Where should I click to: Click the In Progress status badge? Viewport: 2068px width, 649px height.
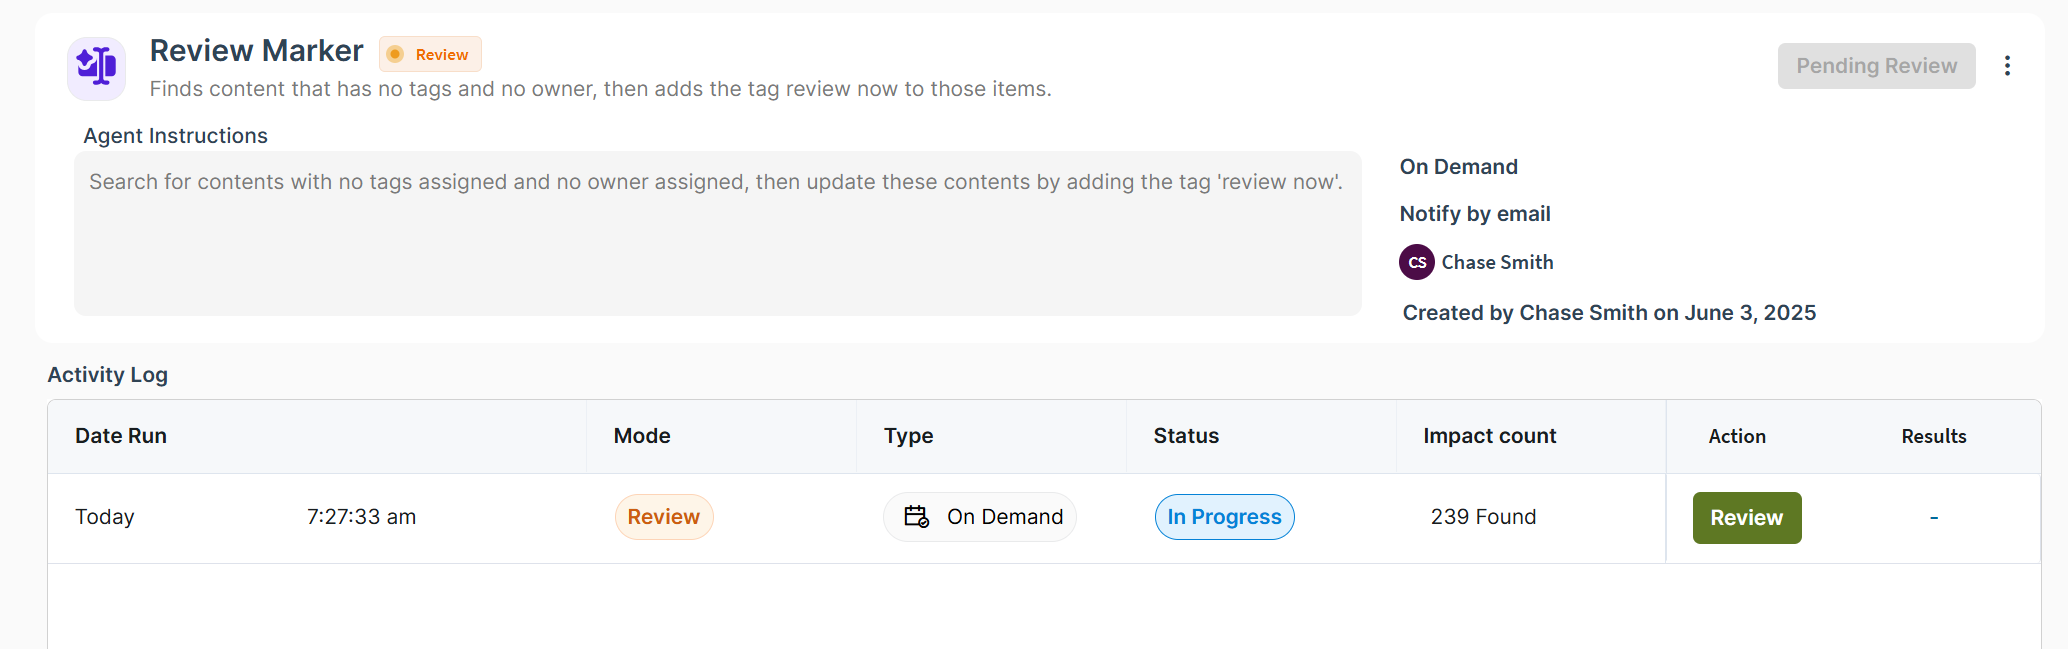coord(1224,517)
